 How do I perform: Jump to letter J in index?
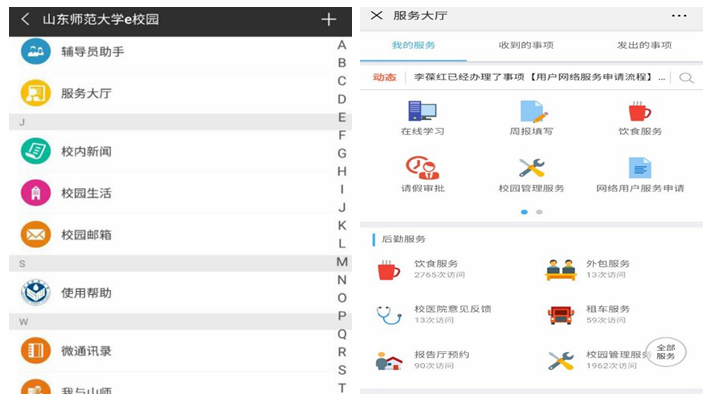pyautogui.click(x=342, y=207)
